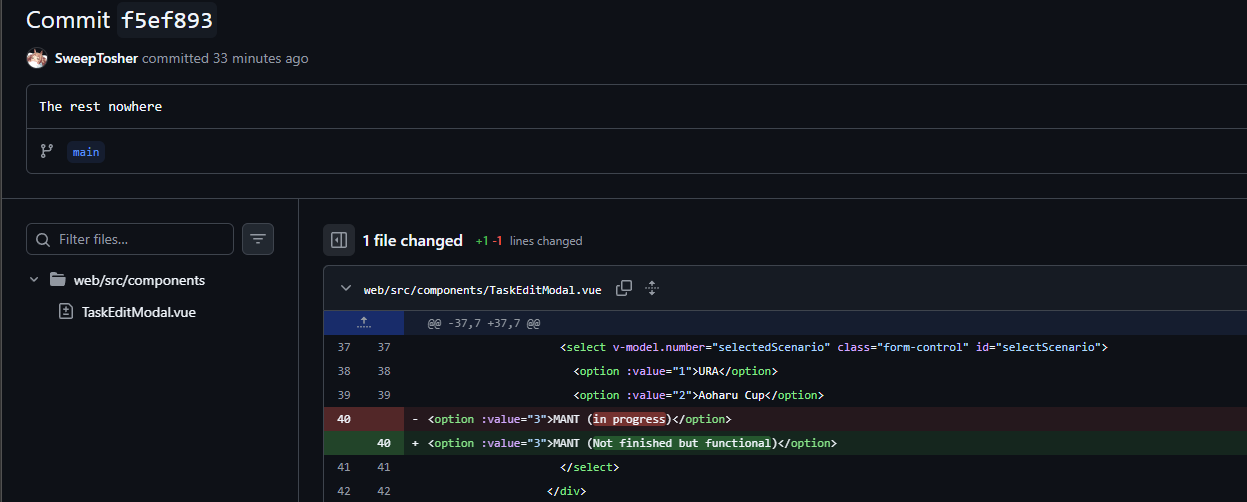Click the Aoharu Cup option code line
The width and height of the screenshot is (1247, 502).
[825, 395]
